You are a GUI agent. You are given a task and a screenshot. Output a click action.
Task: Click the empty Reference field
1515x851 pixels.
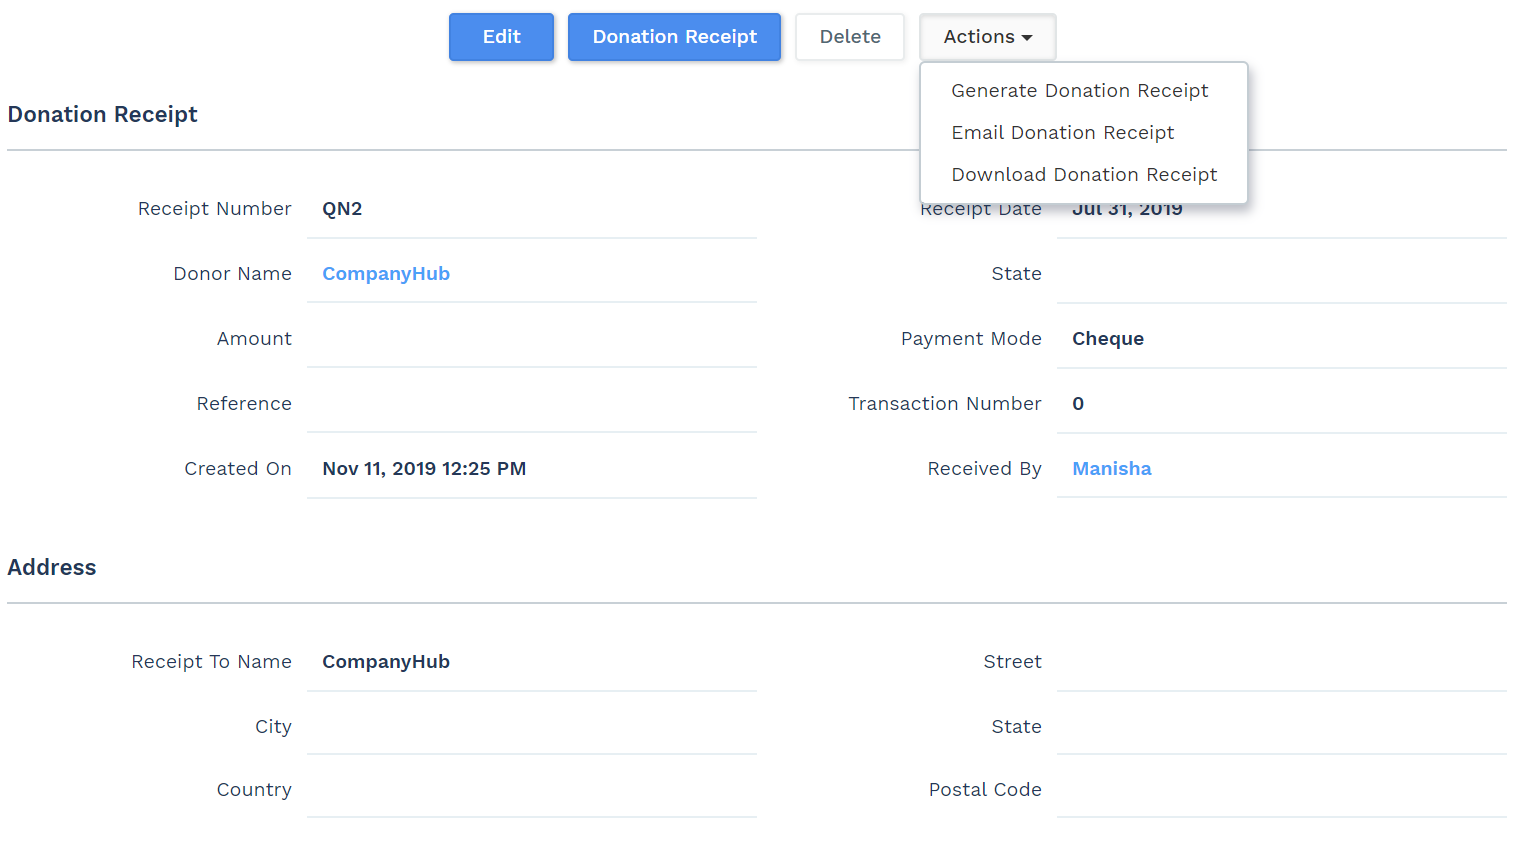tap(530, 404)
